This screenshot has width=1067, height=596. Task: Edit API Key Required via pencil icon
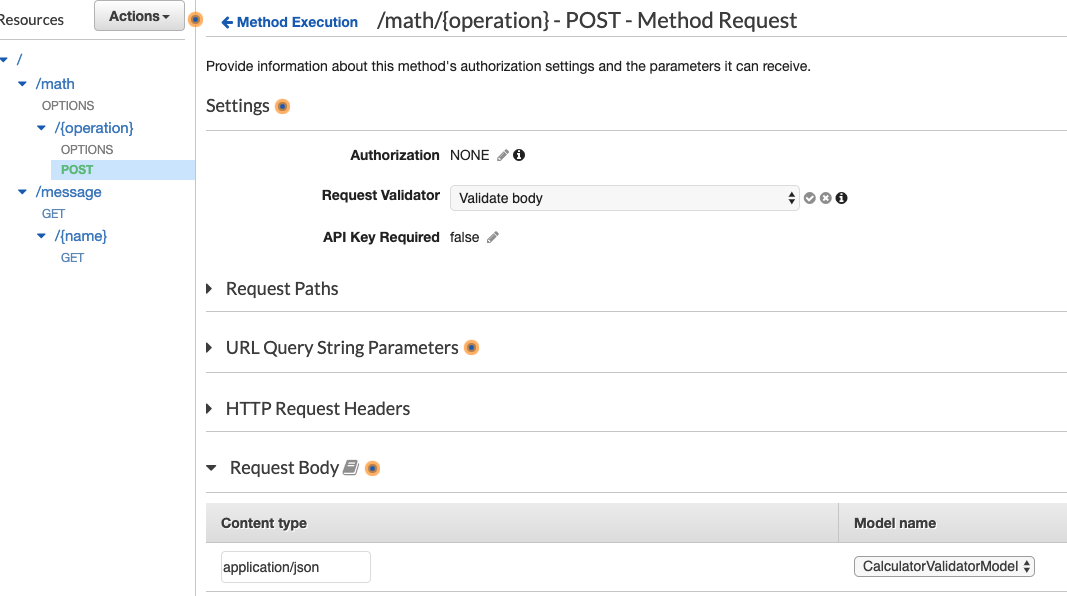pos(493,237)
